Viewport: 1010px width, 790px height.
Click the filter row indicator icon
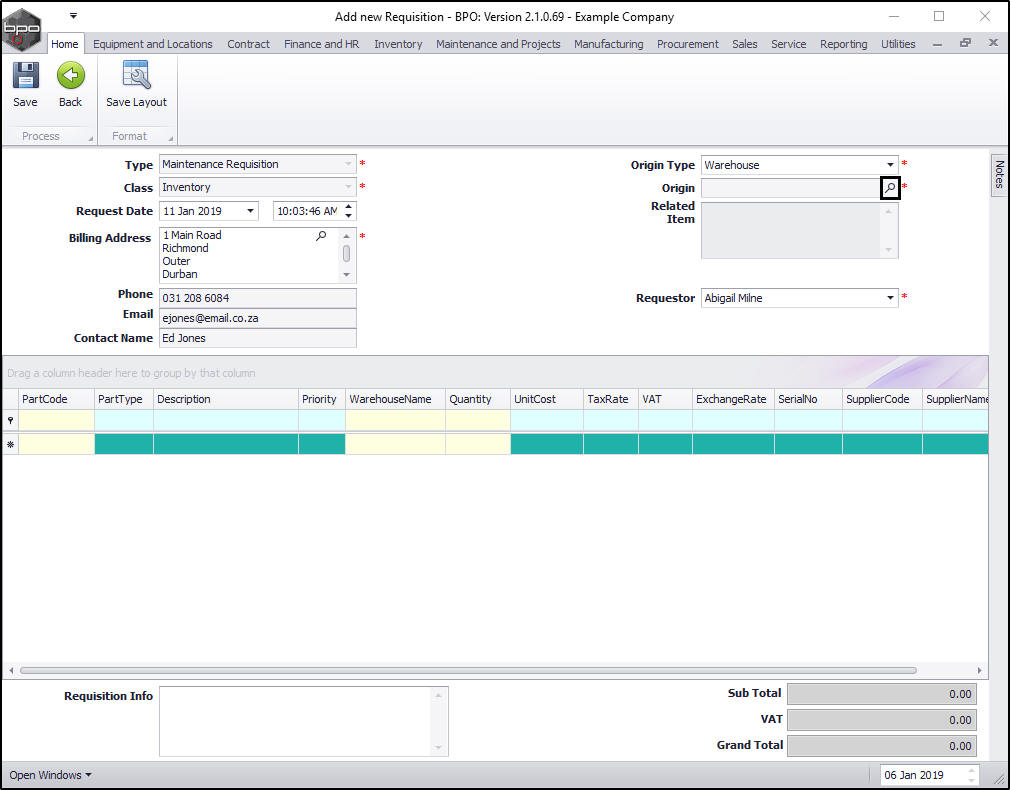click(x=10, y=420)
